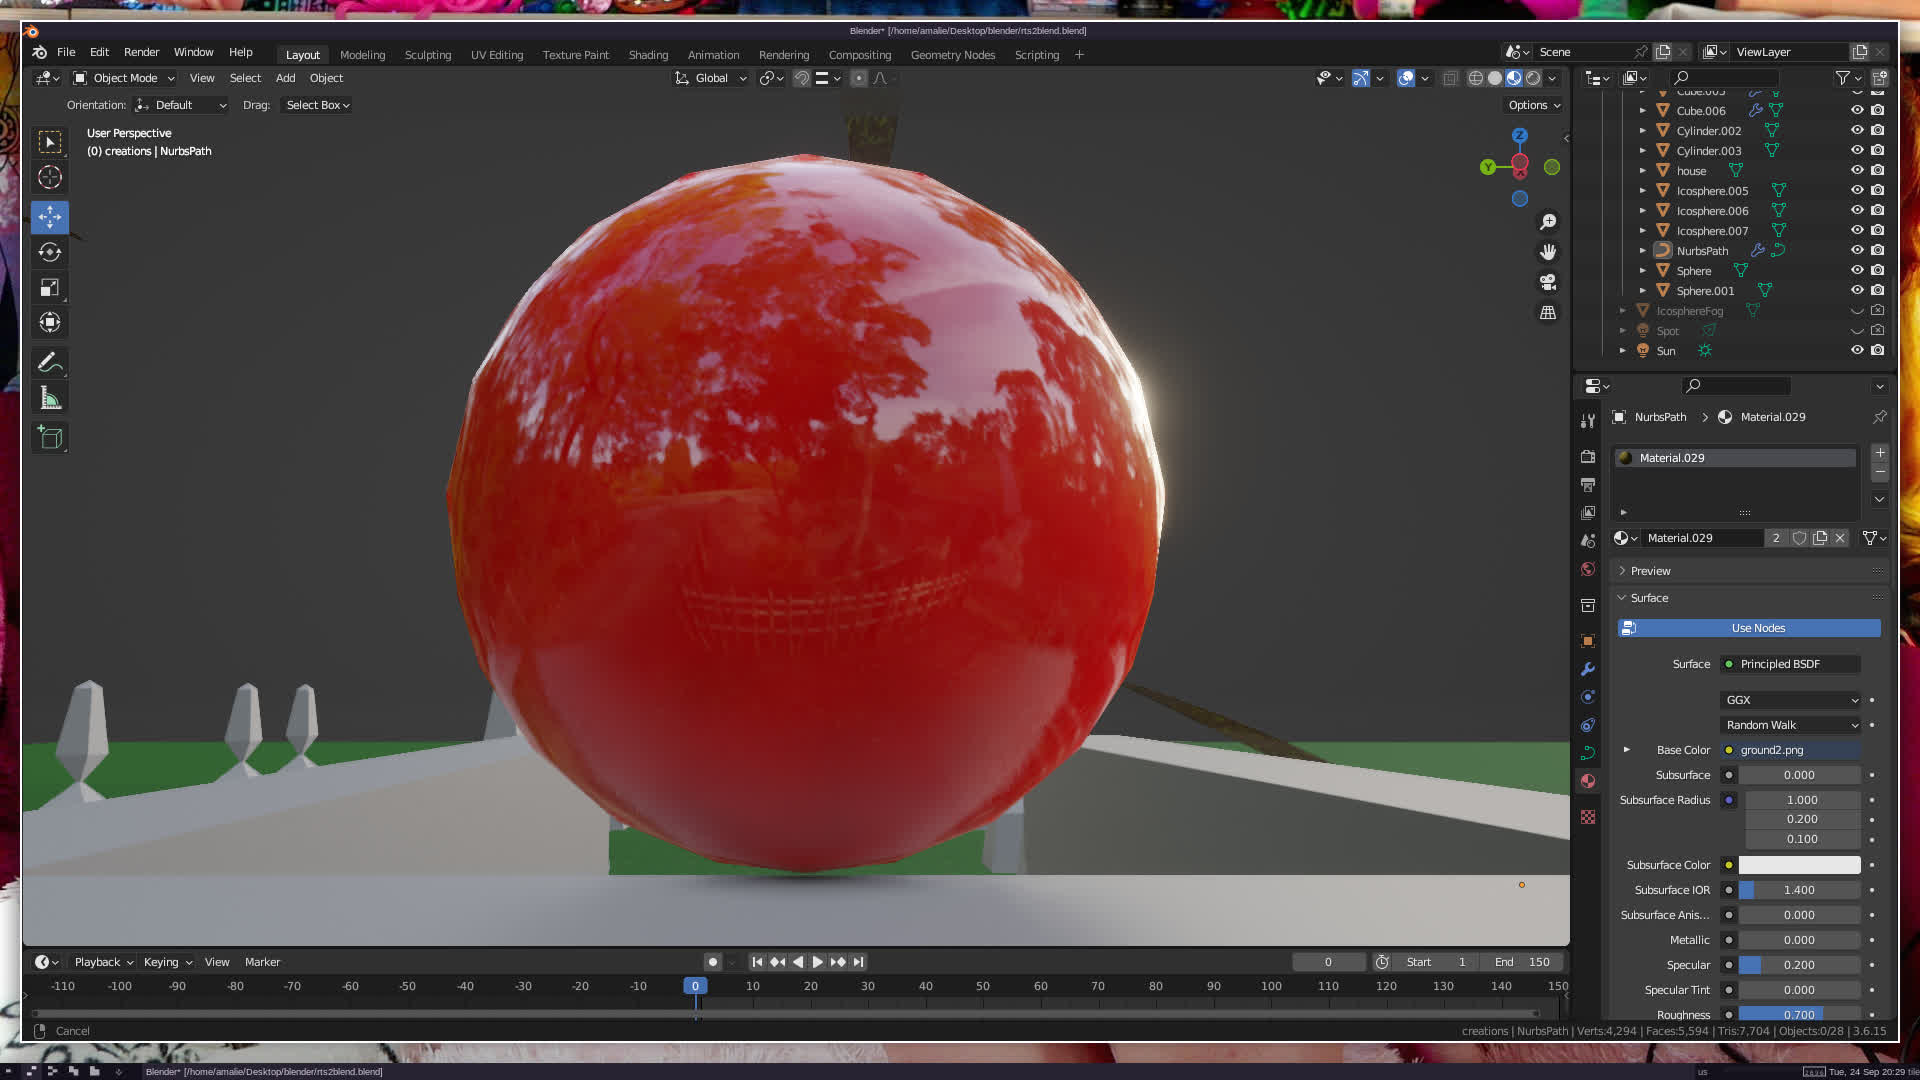Select the Measure tool

pos(50,399)
